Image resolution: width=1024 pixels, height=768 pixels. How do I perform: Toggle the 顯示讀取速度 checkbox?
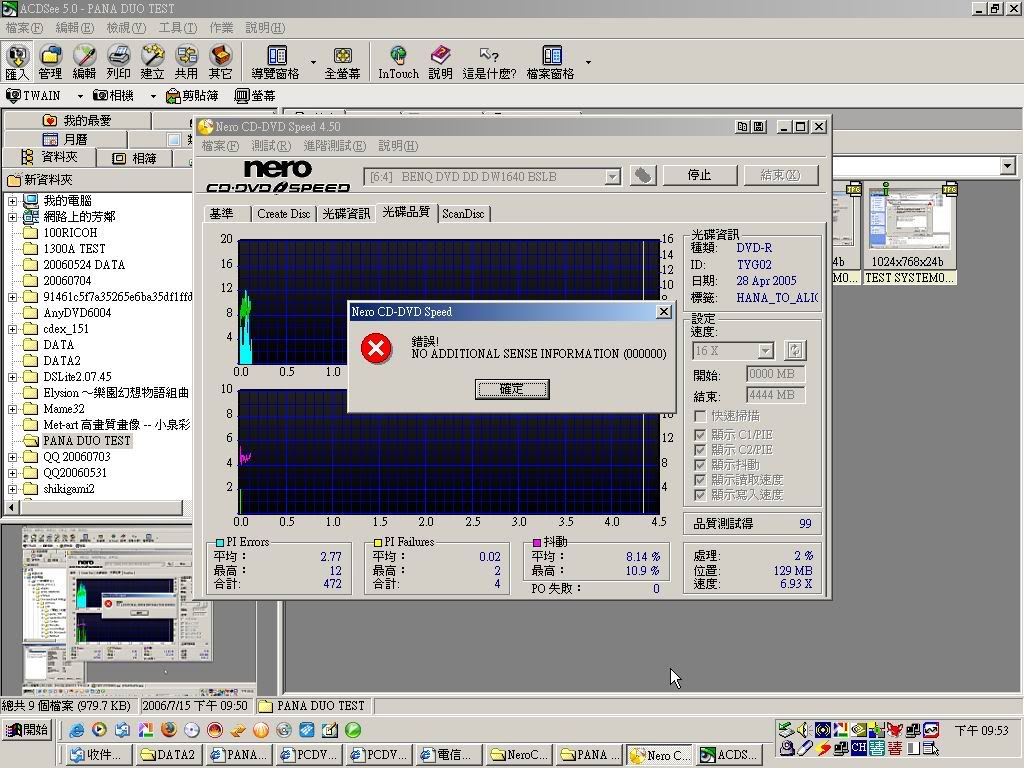pyautogui.click(x=701, y=480)
